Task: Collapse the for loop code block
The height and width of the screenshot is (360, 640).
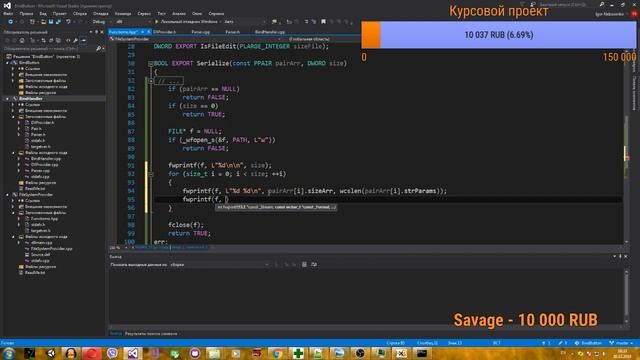Action: (151, 174)
